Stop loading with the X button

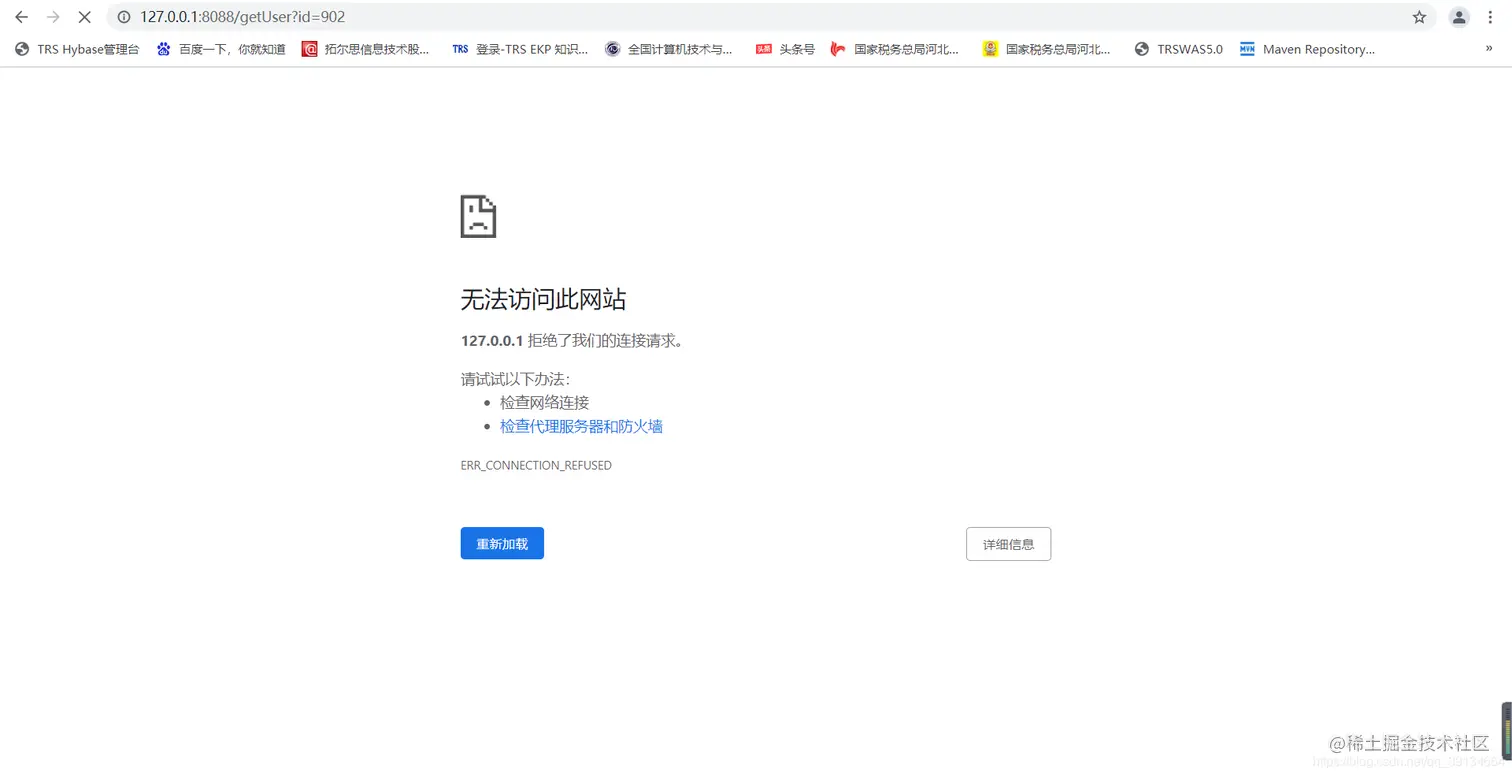(84, 17)
